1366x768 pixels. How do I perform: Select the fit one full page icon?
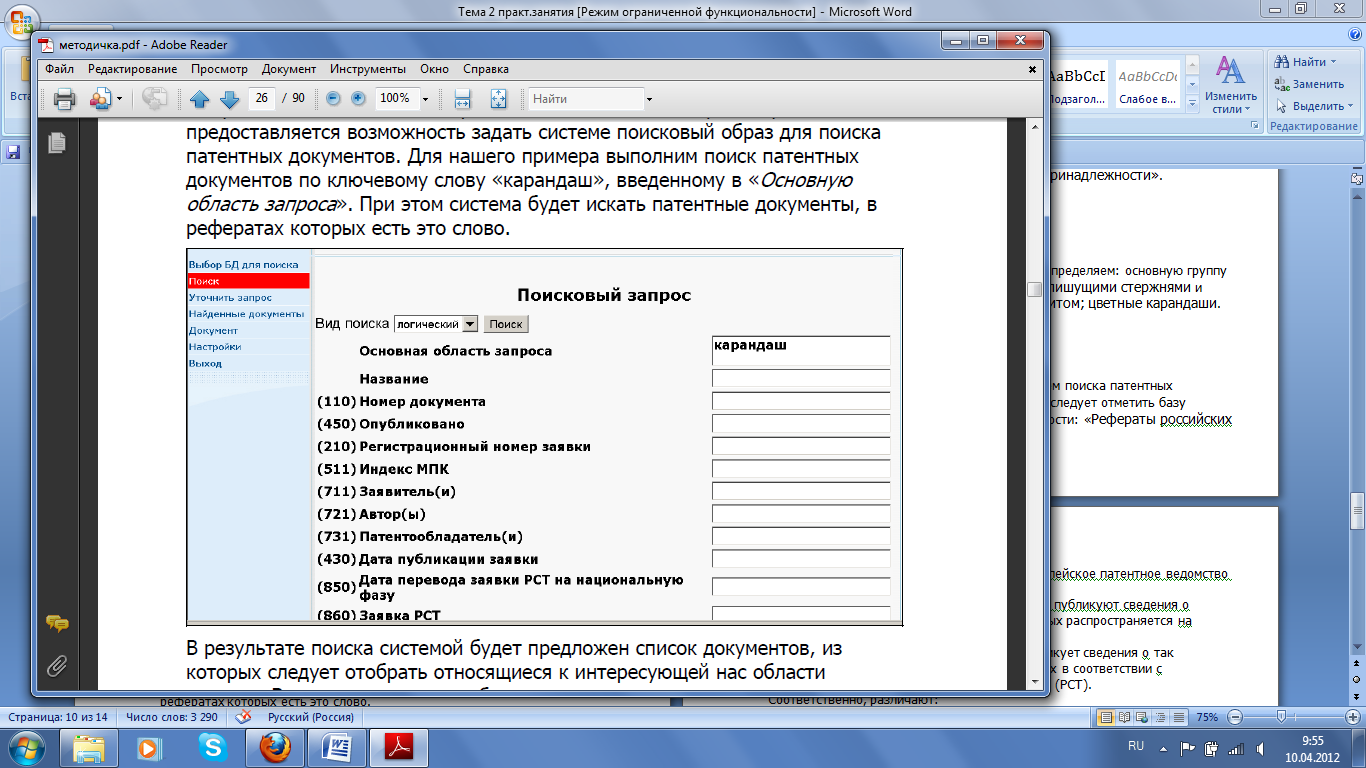(x=498, y=98)
